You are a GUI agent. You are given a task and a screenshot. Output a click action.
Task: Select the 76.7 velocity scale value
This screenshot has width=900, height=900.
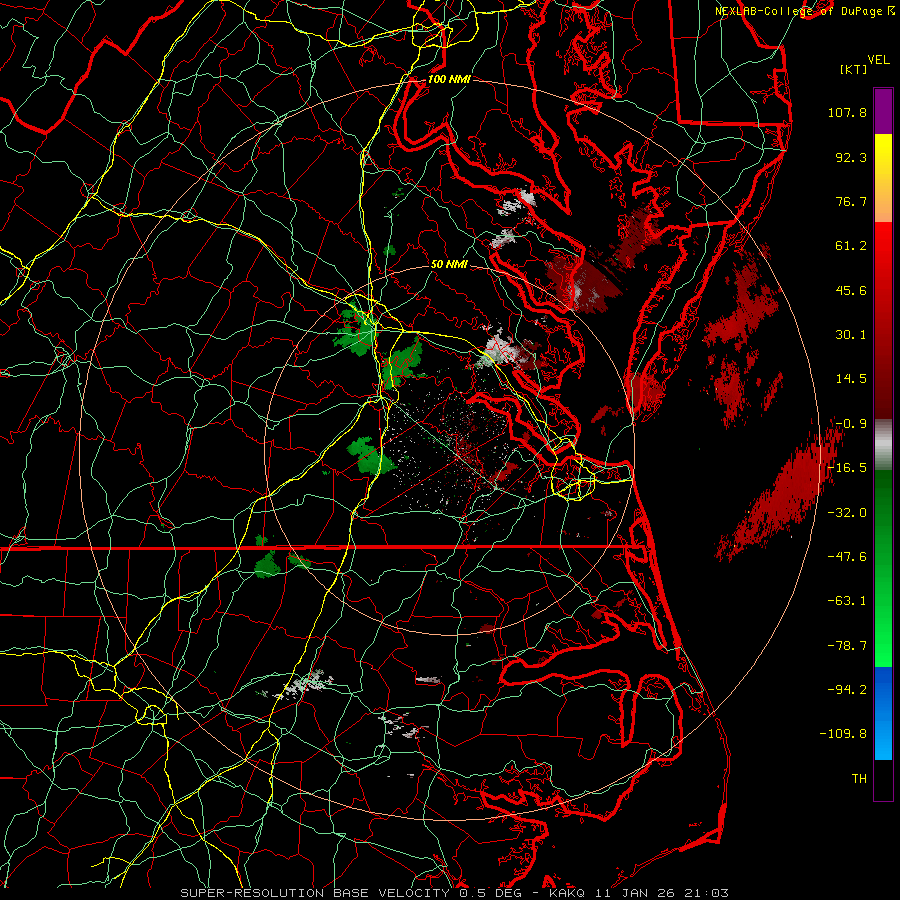pyautogui.click(x=851, y=201)
